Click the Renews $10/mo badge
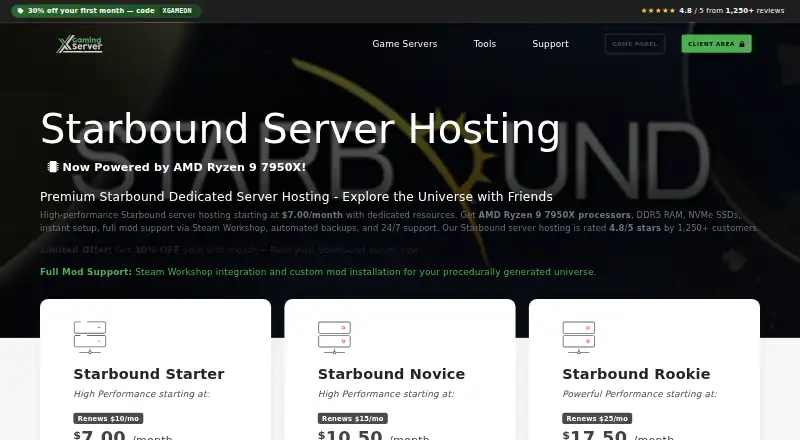The height and width of the screenshot is (440, 800). point(108,419)
